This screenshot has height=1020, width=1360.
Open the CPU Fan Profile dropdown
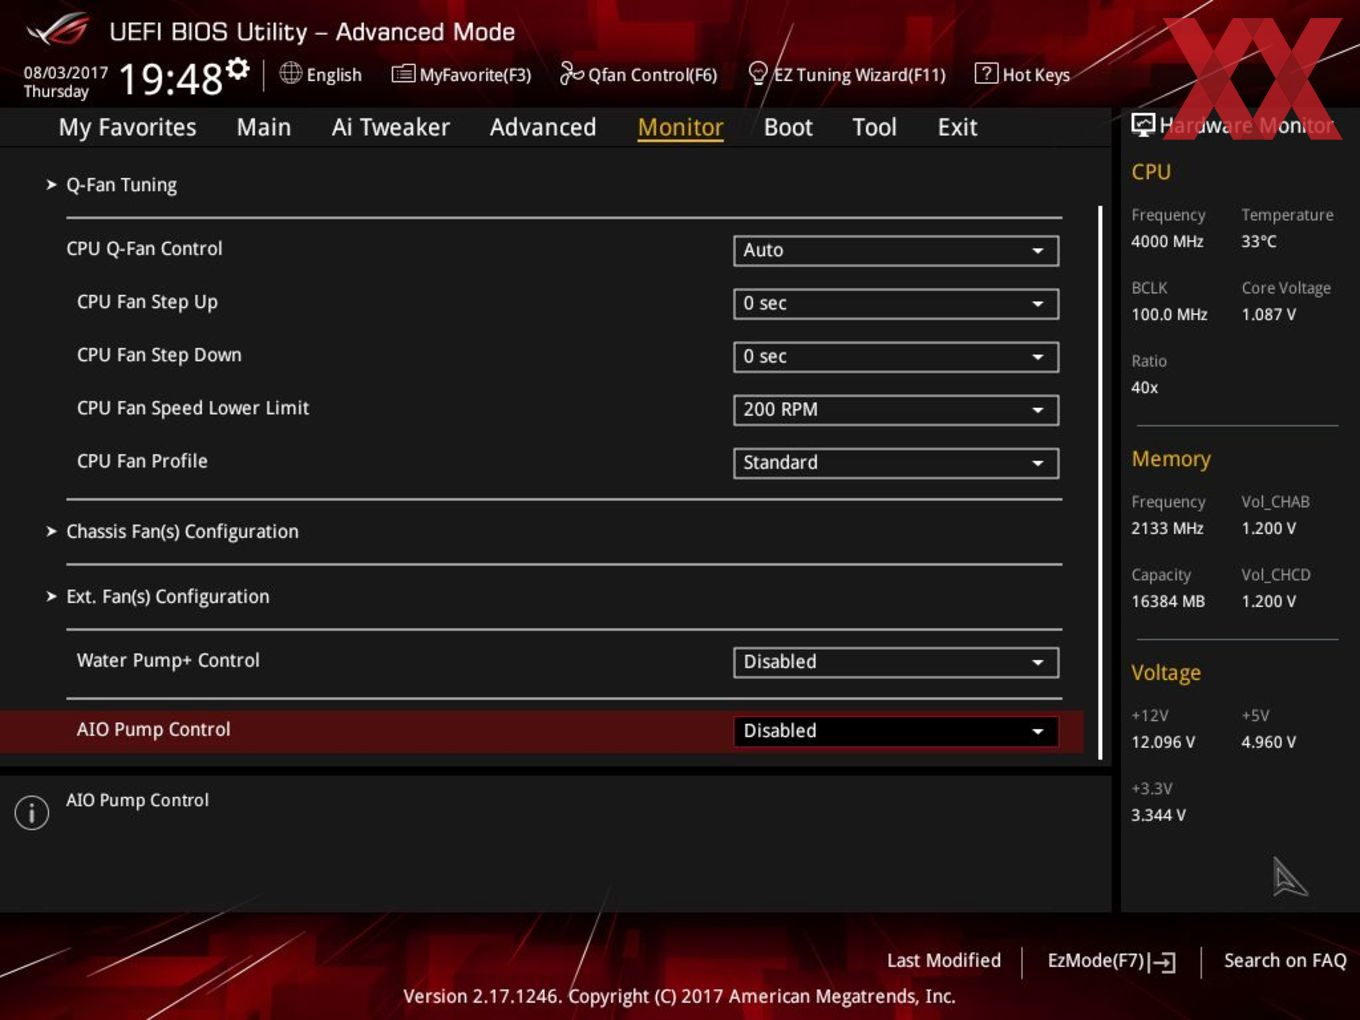[x=896, y=462]
